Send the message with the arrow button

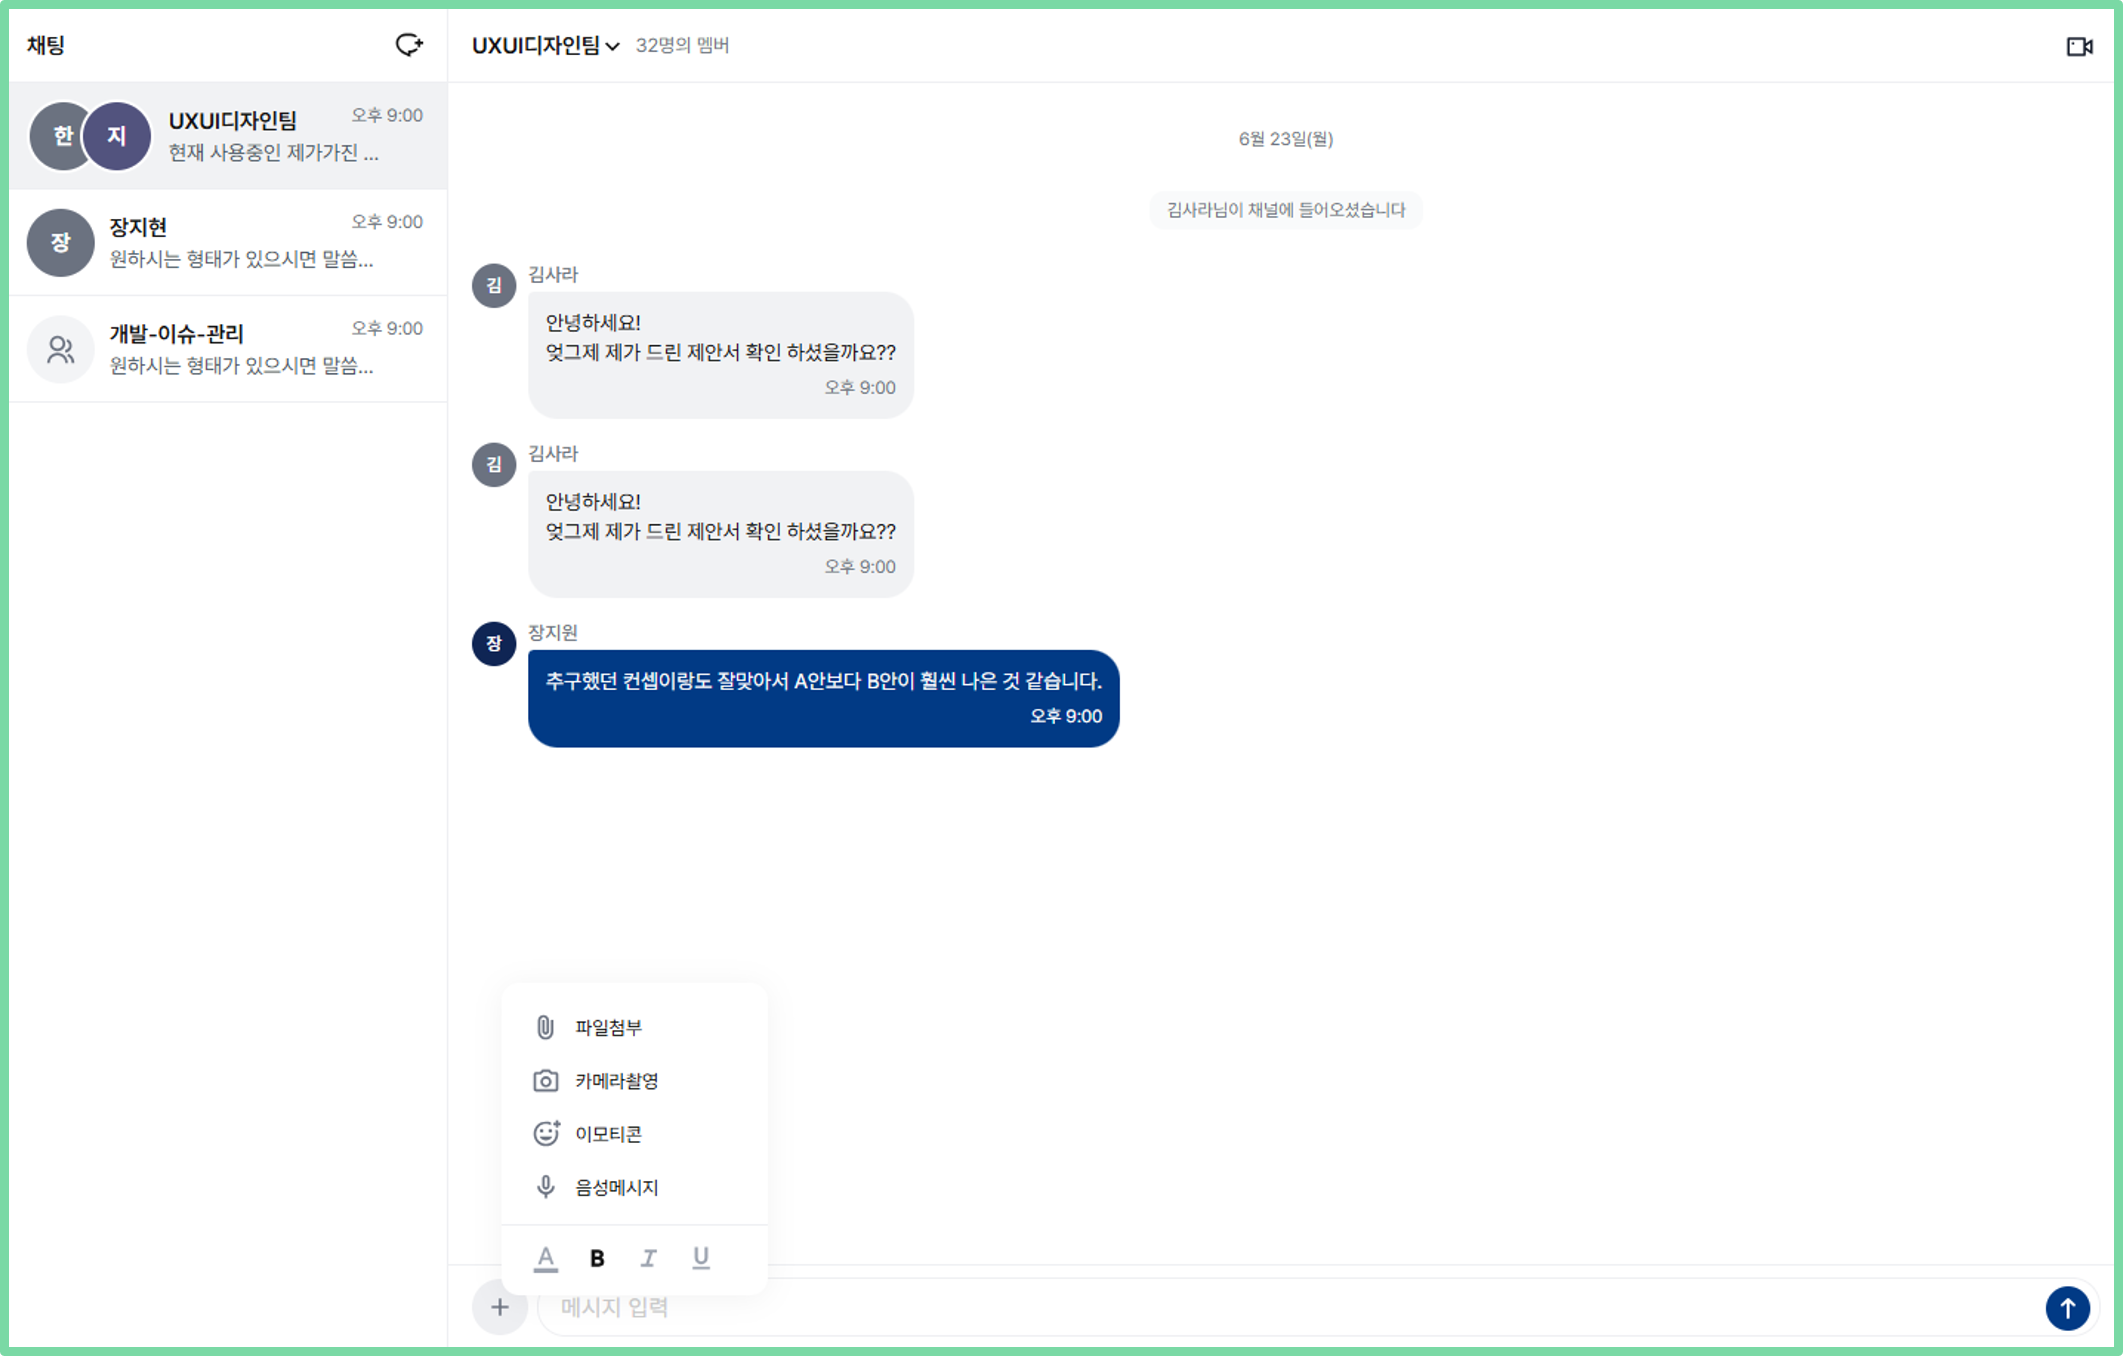2067,1307
